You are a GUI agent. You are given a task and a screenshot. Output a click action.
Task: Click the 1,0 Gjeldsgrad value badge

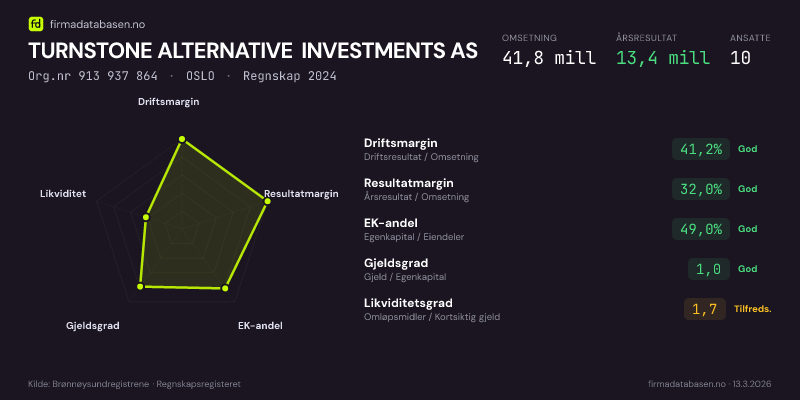708,269
